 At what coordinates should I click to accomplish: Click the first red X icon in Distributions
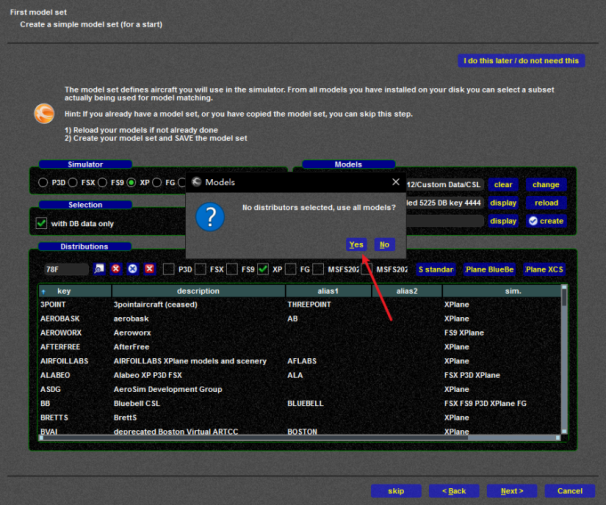[x=116, y=269]
